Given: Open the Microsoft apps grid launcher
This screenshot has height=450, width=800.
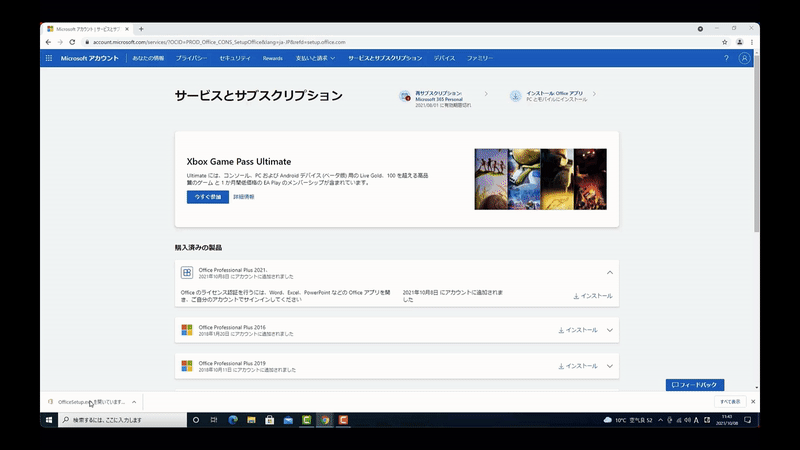Looking at the screenshot, I should pos(49,58).
